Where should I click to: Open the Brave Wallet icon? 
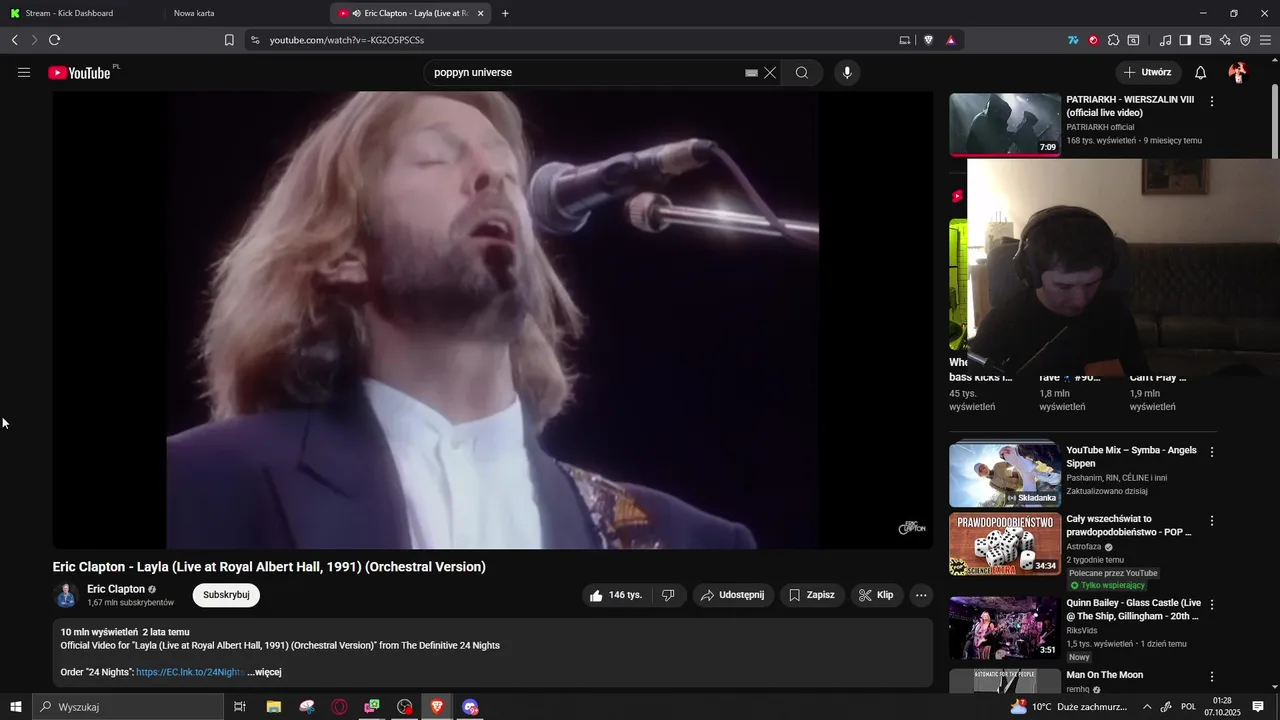[1205, 40]
